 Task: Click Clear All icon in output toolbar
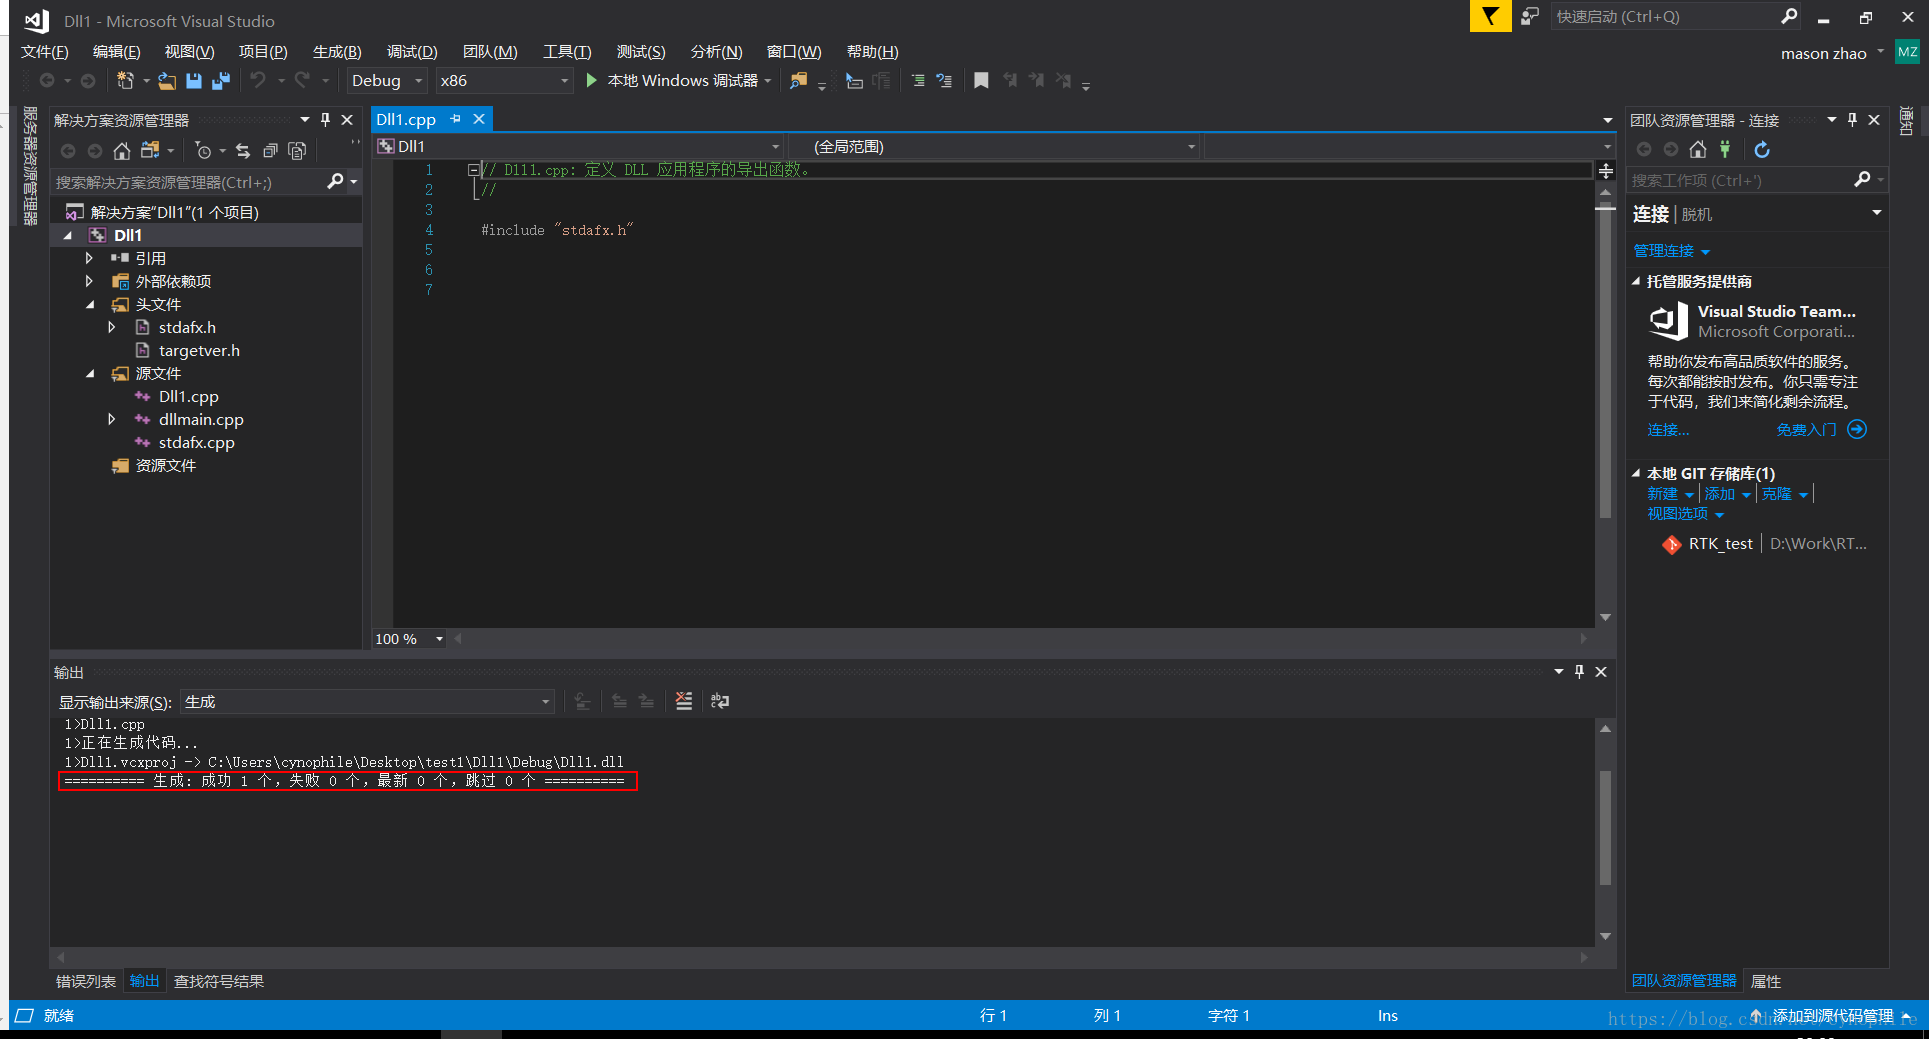click(x=684, y=701)
